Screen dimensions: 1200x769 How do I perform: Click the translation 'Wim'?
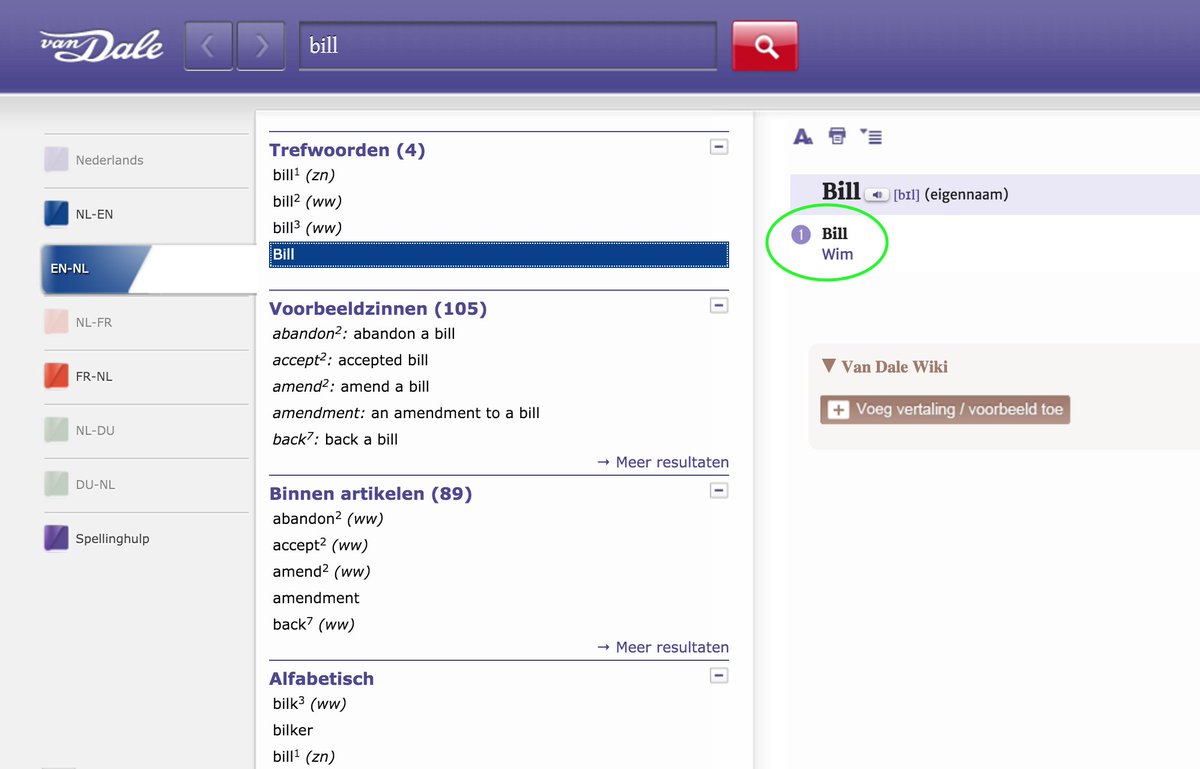[837, 254]
